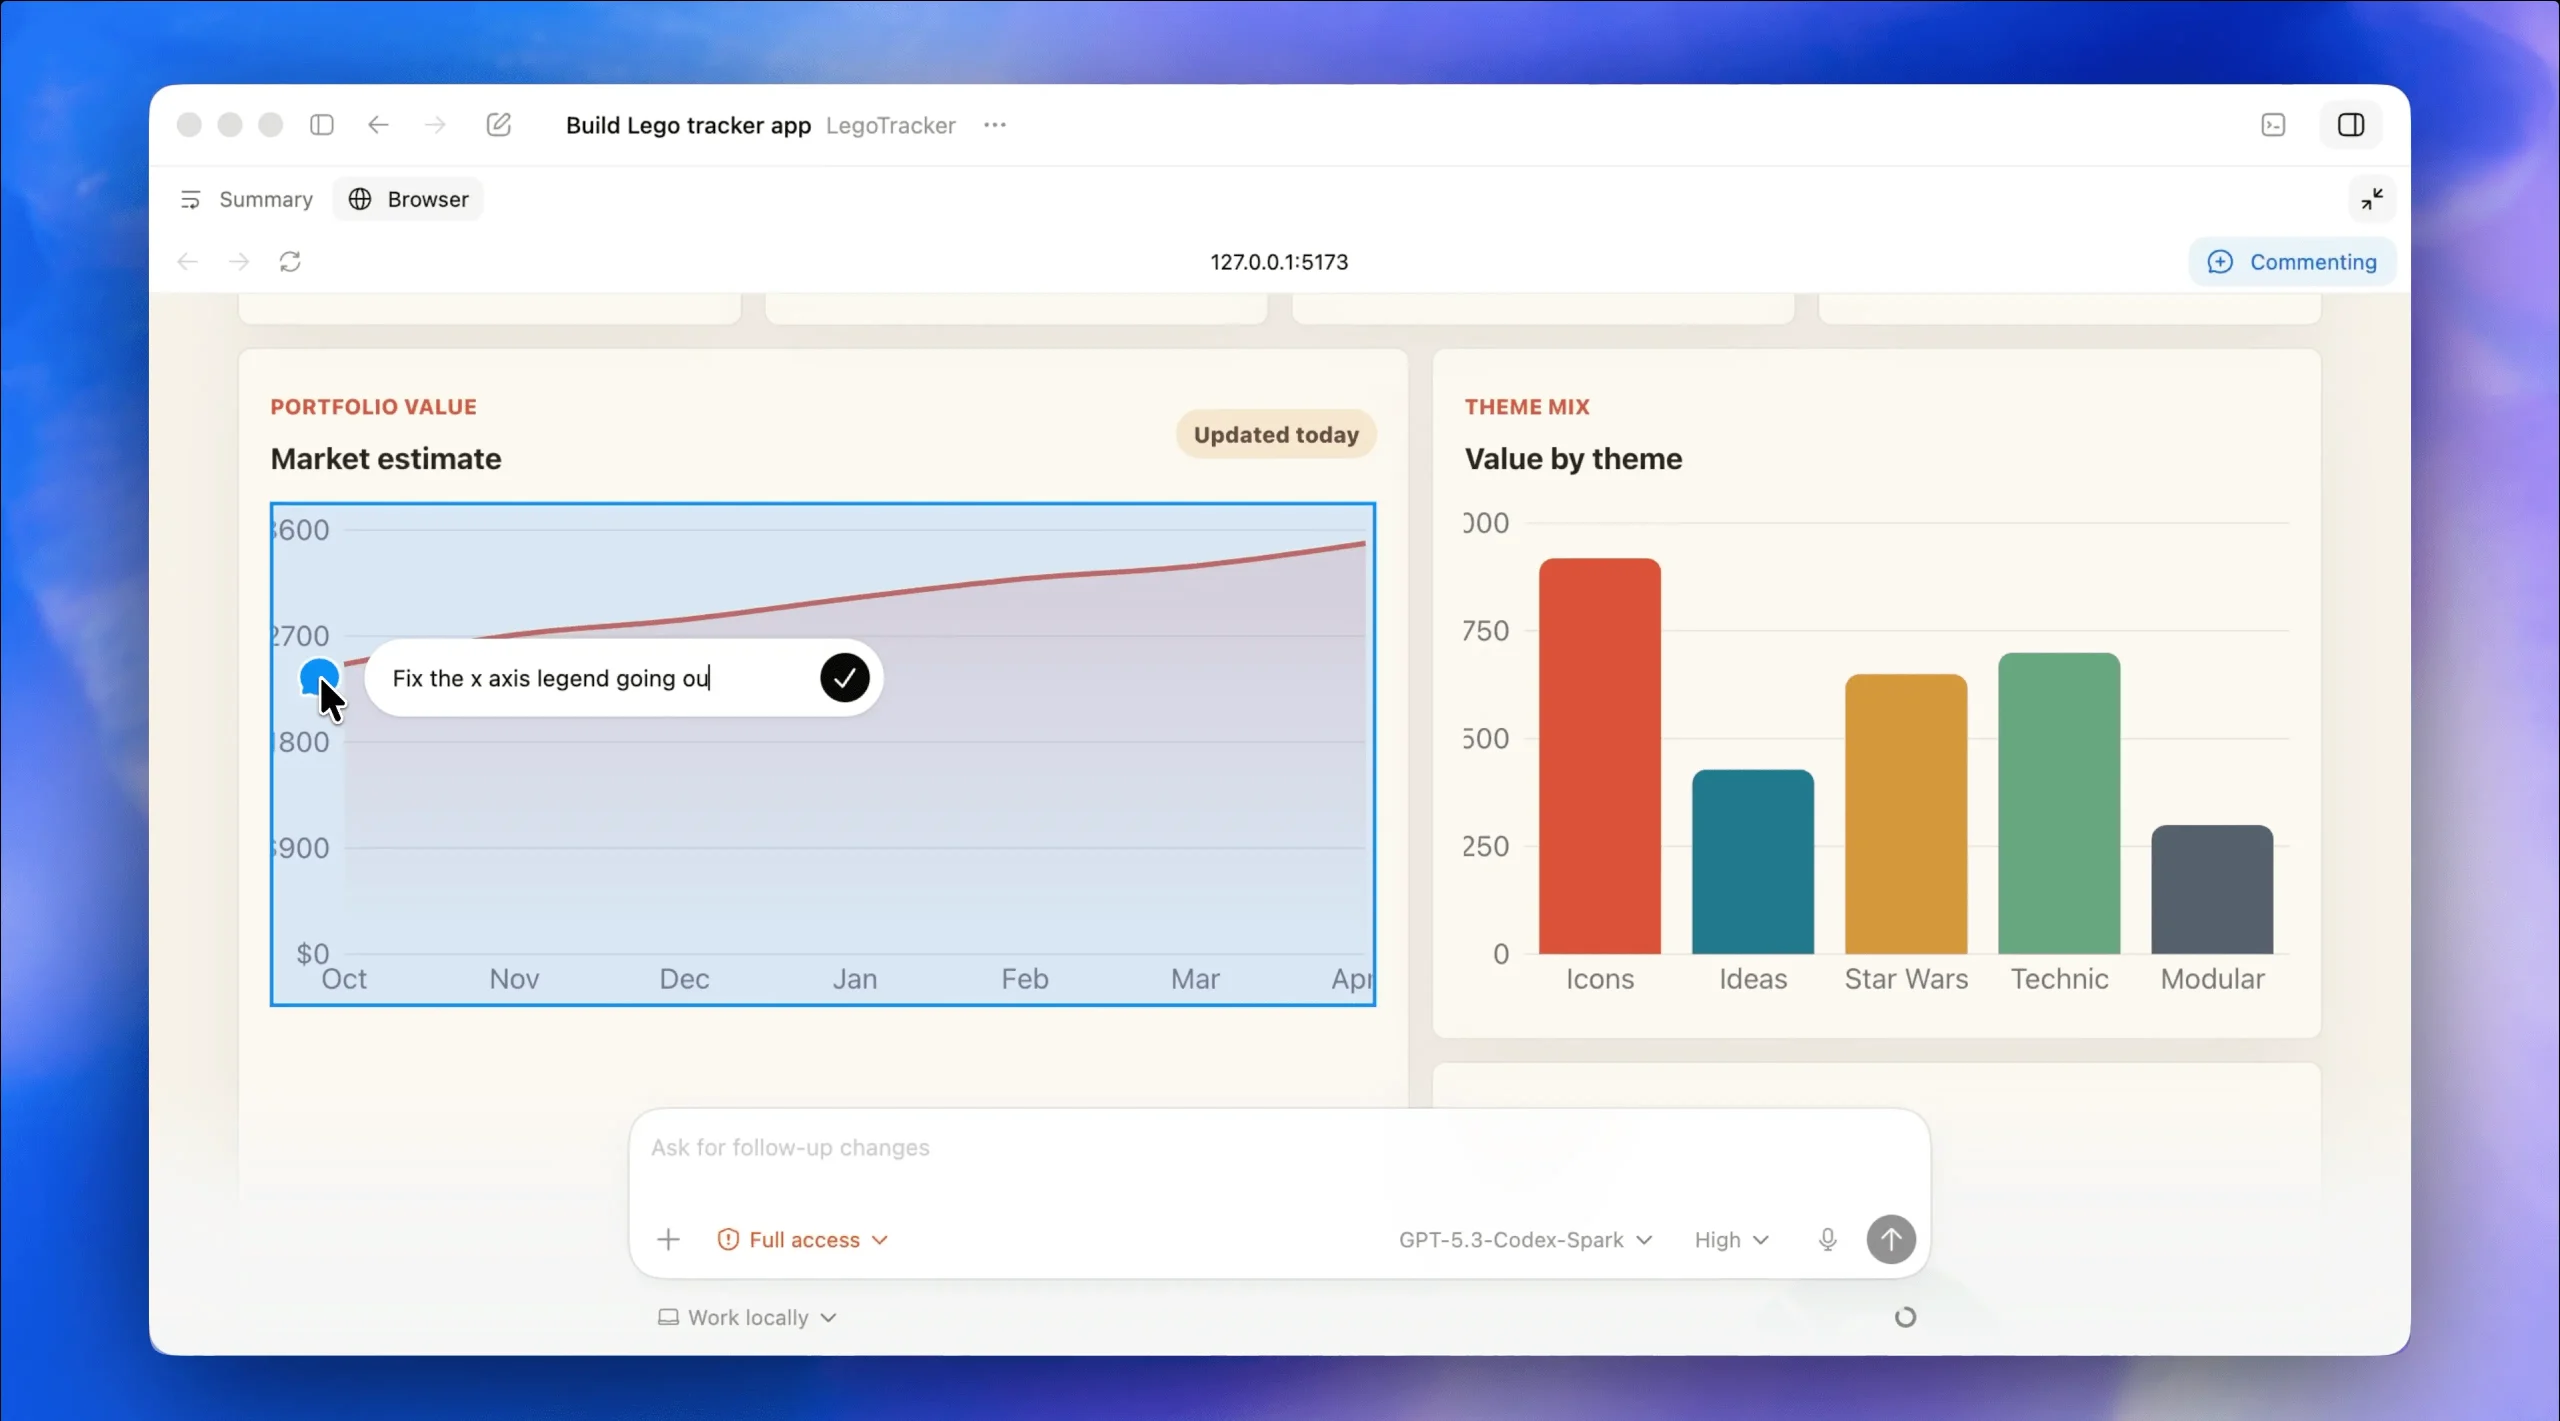Toggle the left sidebar panel icon
Viewport: 2560px width, 1421px height.
click(321, 125)
